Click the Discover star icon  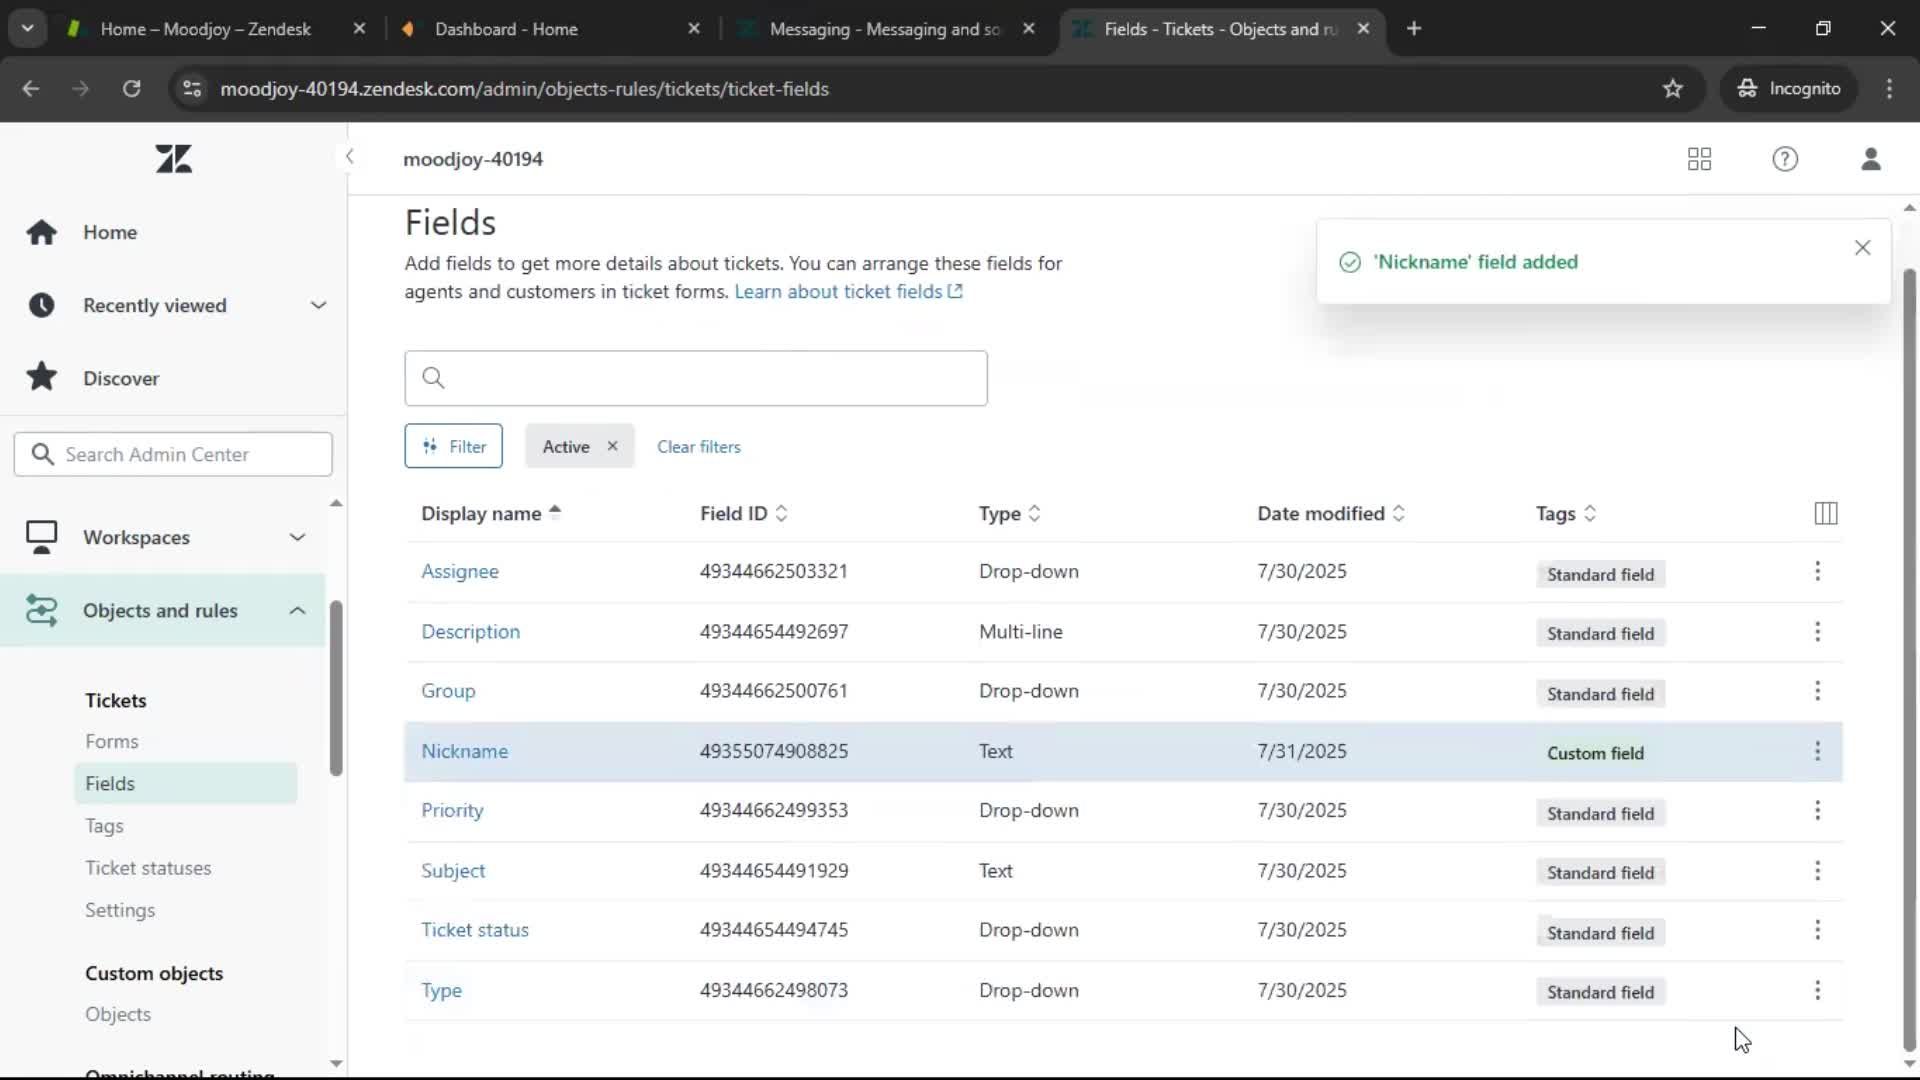pyautogui.click(x=41, y=377)
